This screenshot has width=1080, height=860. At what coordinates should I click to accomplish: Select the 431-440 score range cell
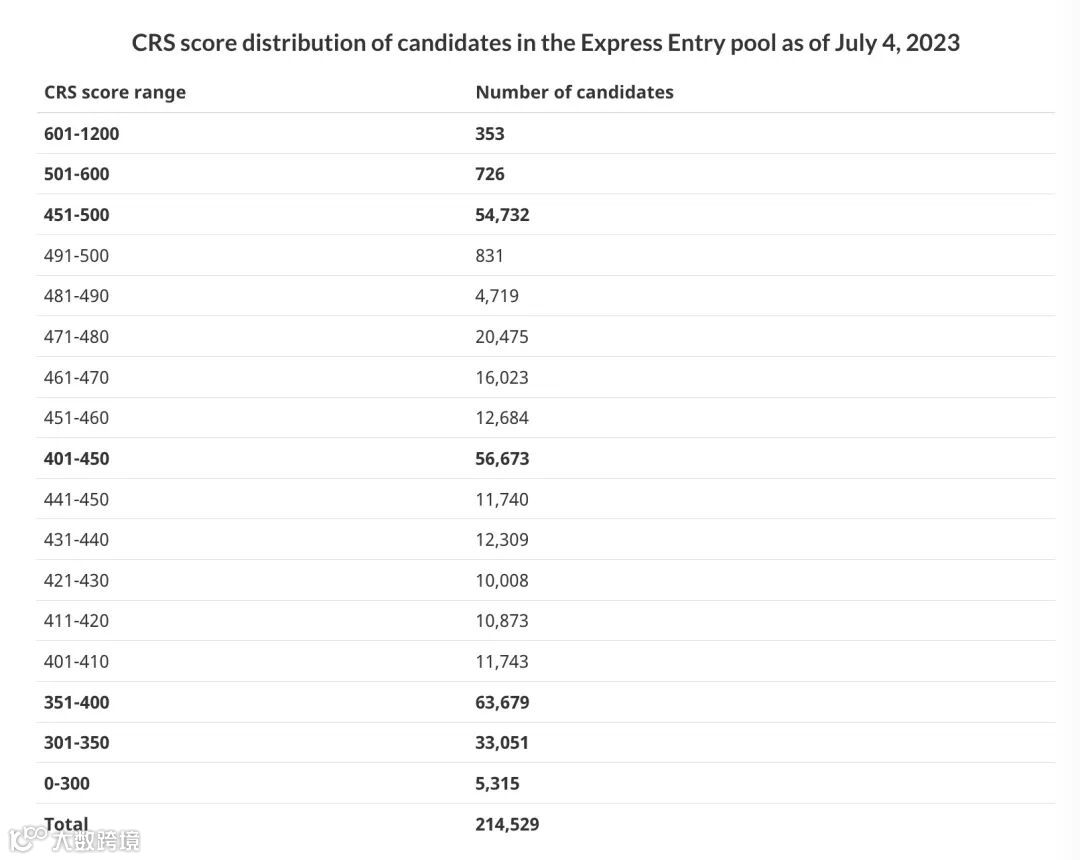pos(77,539)
